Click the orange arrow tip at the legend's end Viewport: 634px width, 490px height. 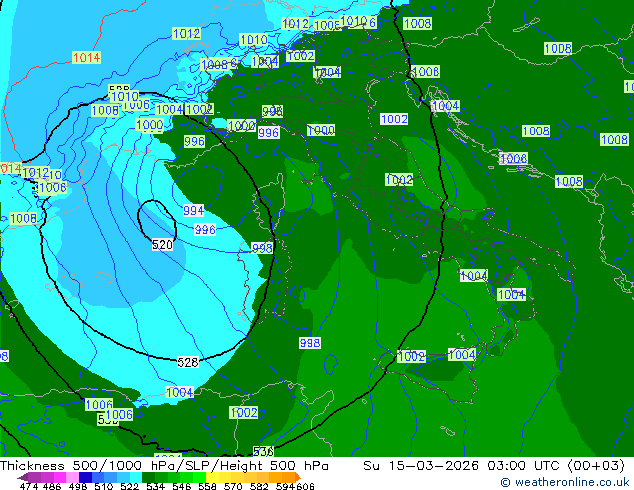click(298, 477)
